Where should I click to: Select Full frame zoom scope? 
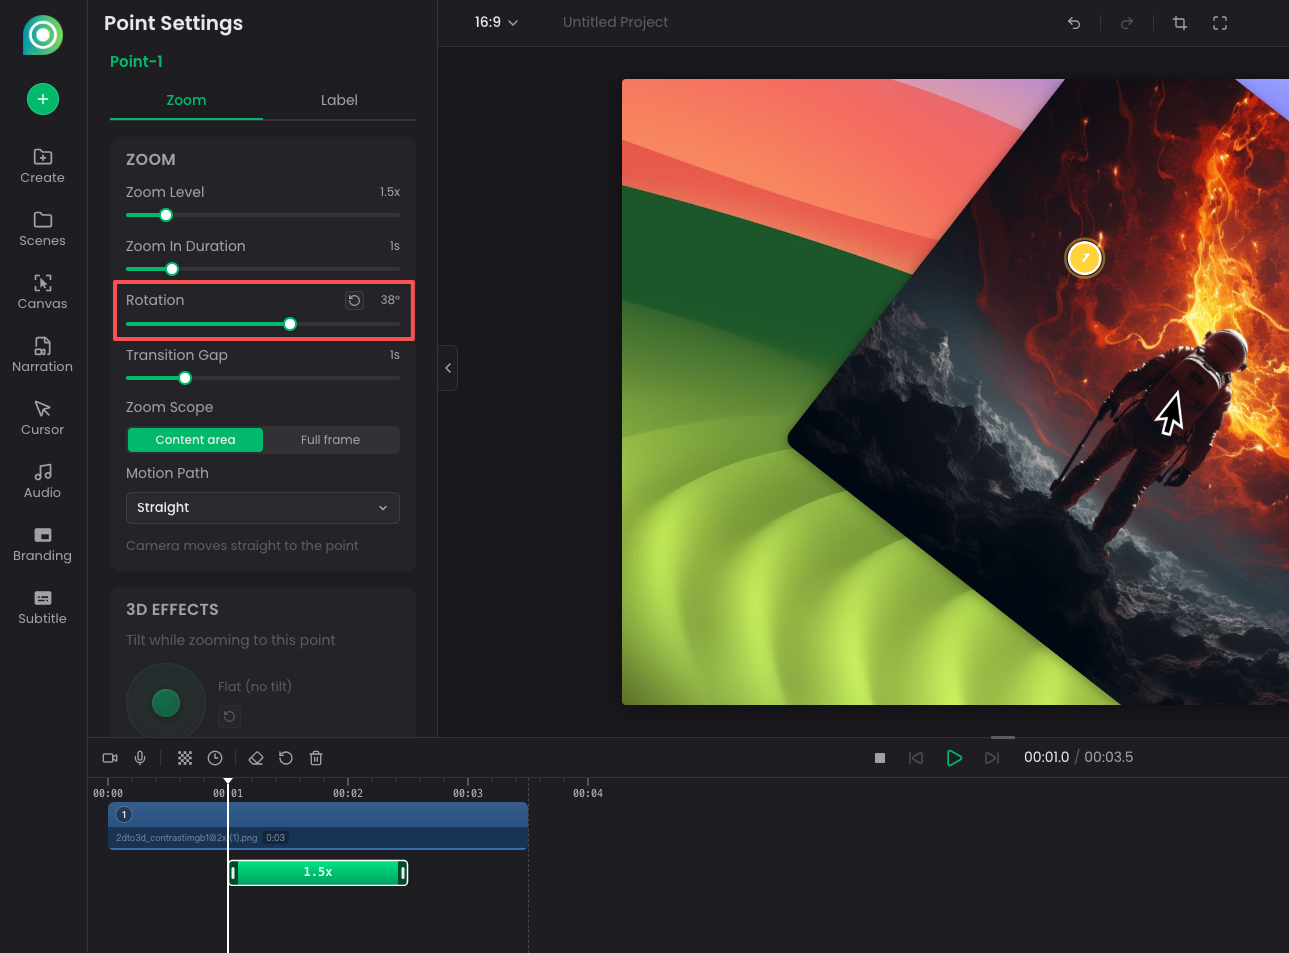coord(330,440)
